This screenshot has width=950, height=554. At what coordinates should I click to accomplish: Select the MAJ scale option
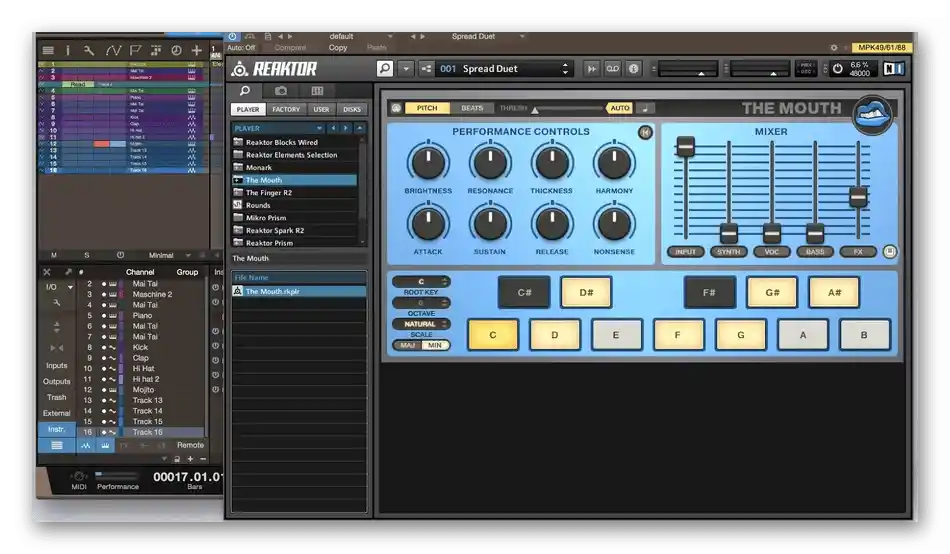coord(408,345)
